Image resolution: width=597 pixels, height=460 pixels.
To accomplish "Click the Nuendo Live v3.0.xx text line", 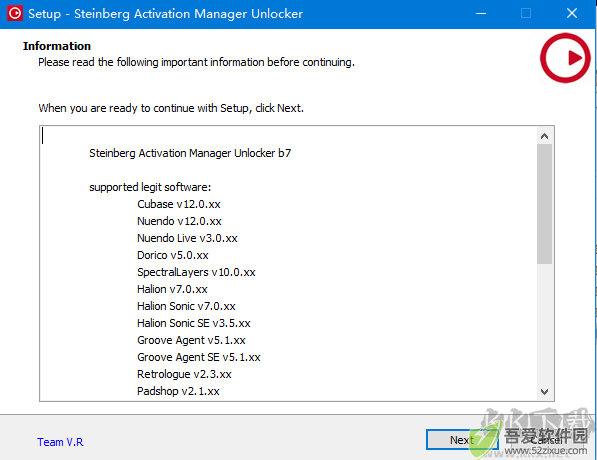I will point(187,238).
